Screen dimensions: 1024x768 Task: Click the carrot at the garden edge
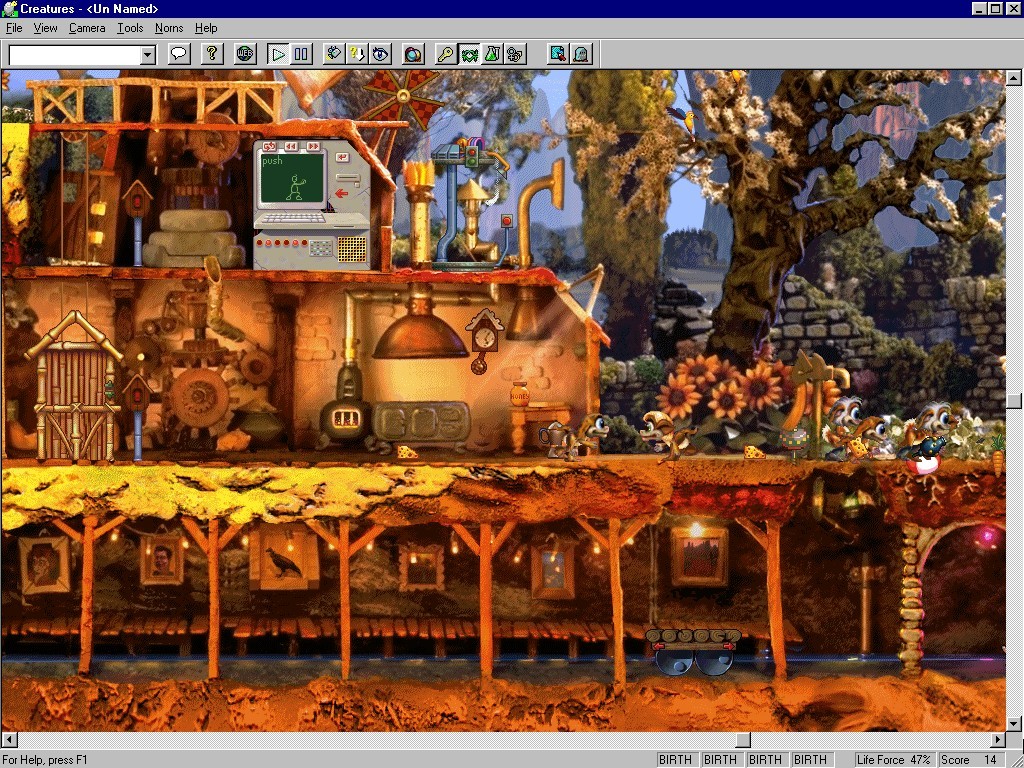point(998,455)
